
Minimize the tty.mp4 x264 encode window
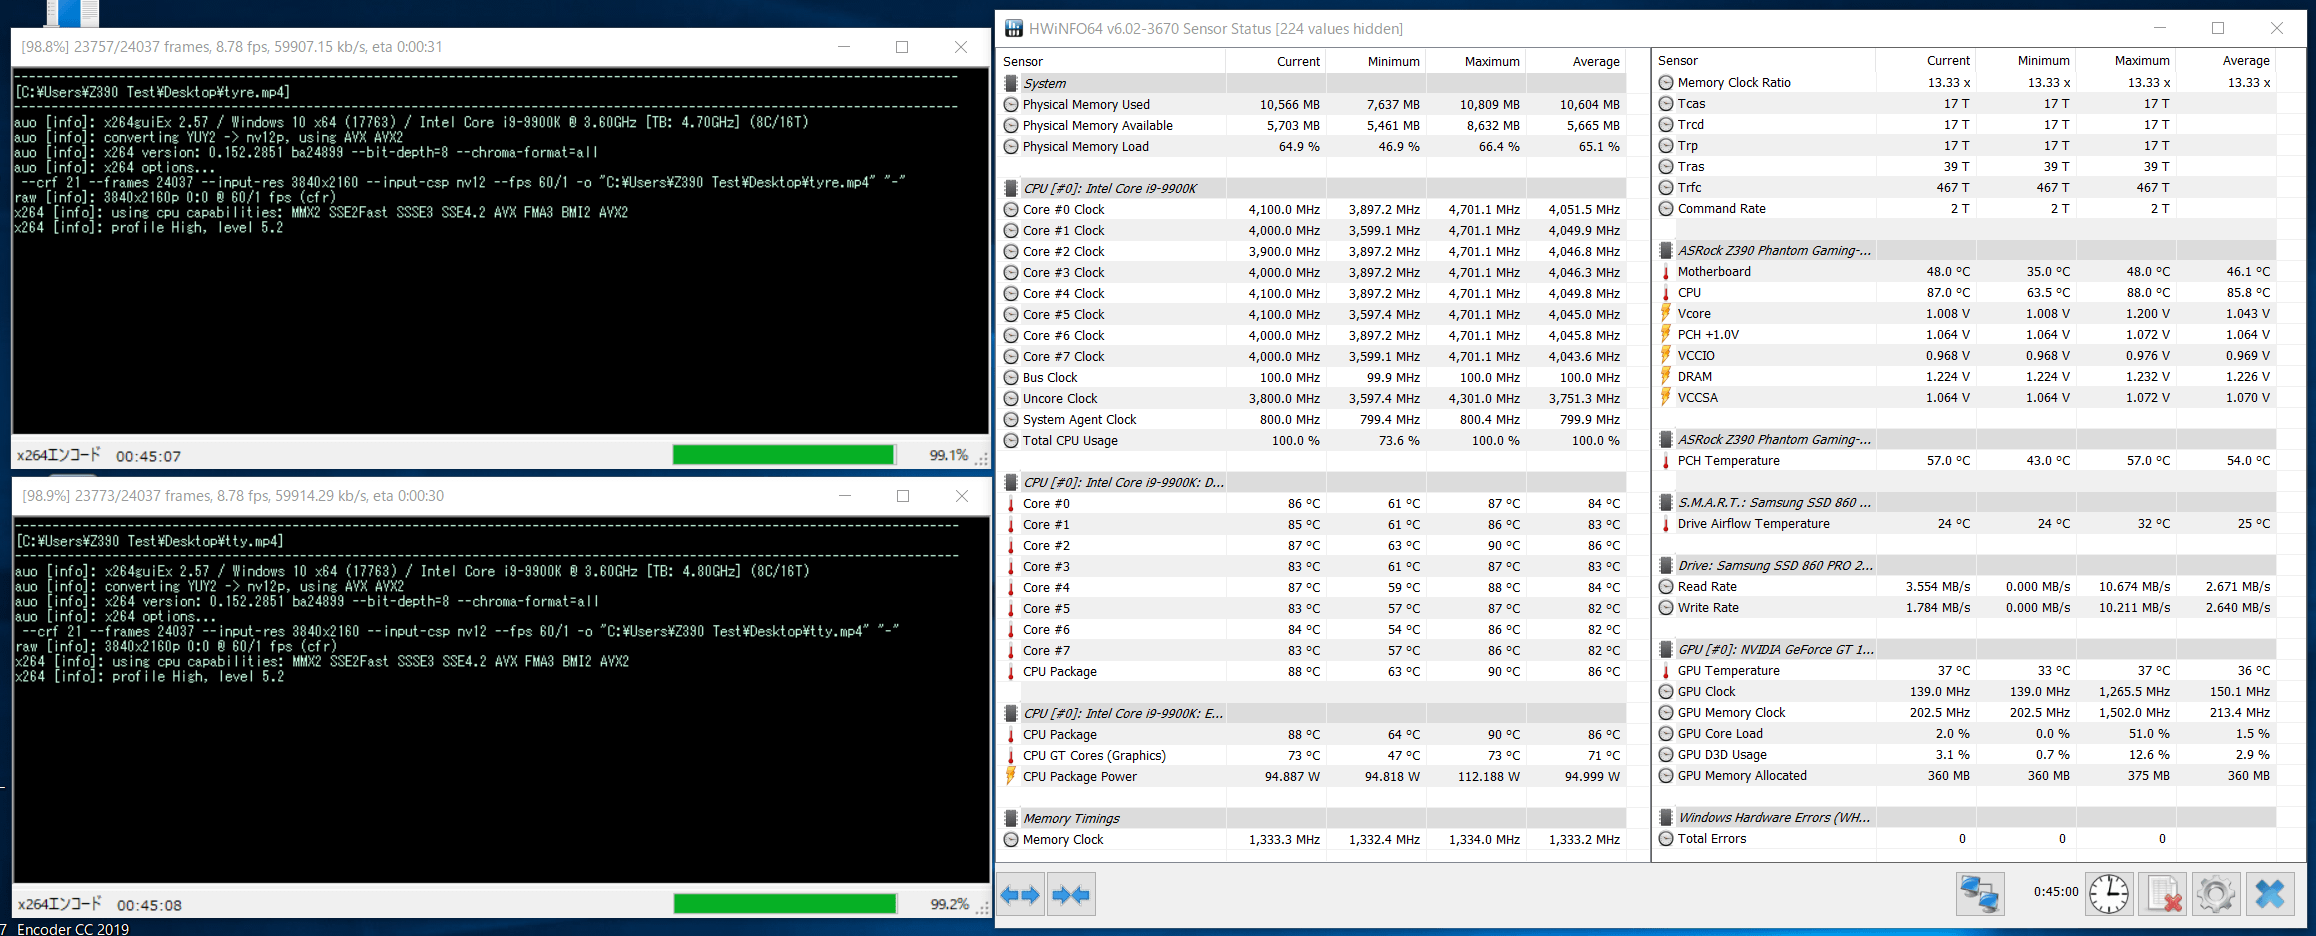pyautogui.click(x=844, y=495)
